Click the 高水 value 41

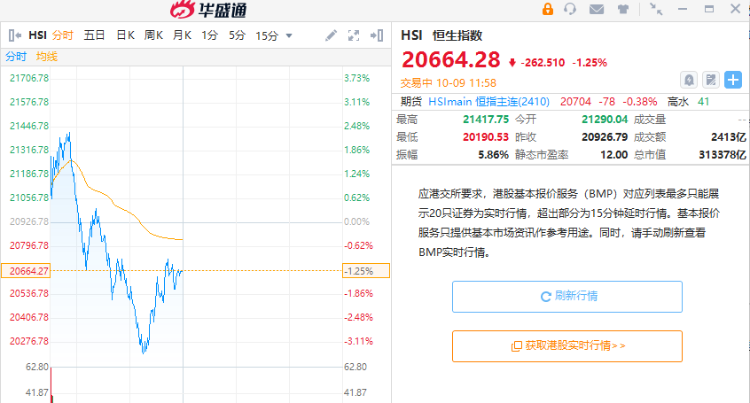click(x=703, y=101)
